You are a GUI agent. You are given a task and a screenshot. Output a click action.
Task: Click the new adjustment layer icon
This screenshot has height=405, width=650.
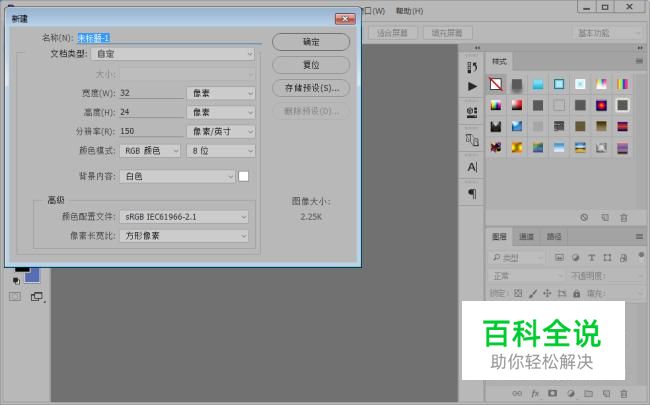click(570, 393)
